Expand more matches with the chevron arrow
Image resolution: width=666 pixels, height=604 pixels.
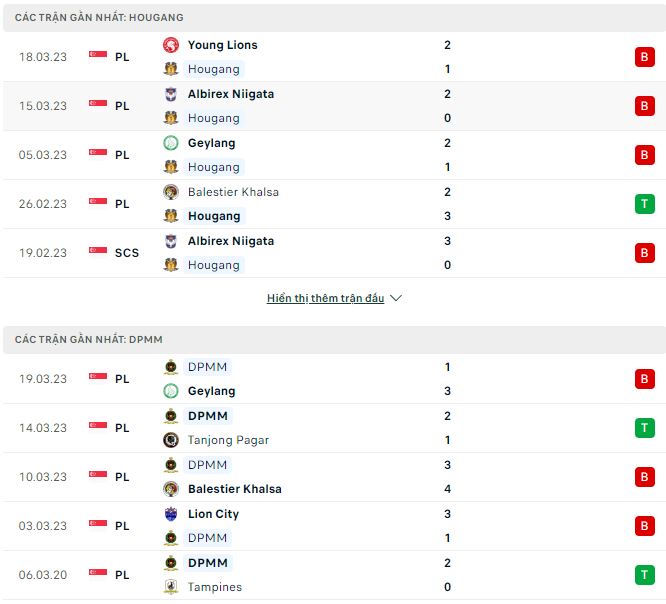pos(396,298)
